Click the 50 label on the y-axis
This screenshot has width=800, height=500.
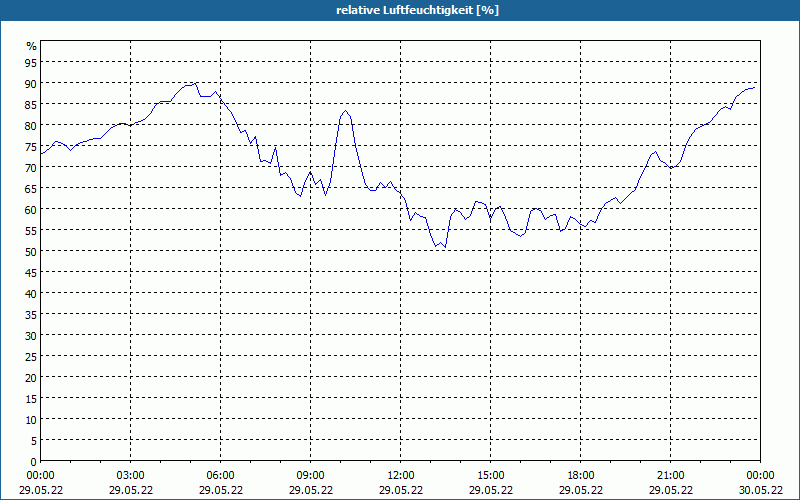pyautogui.click(x=31, y=252)
